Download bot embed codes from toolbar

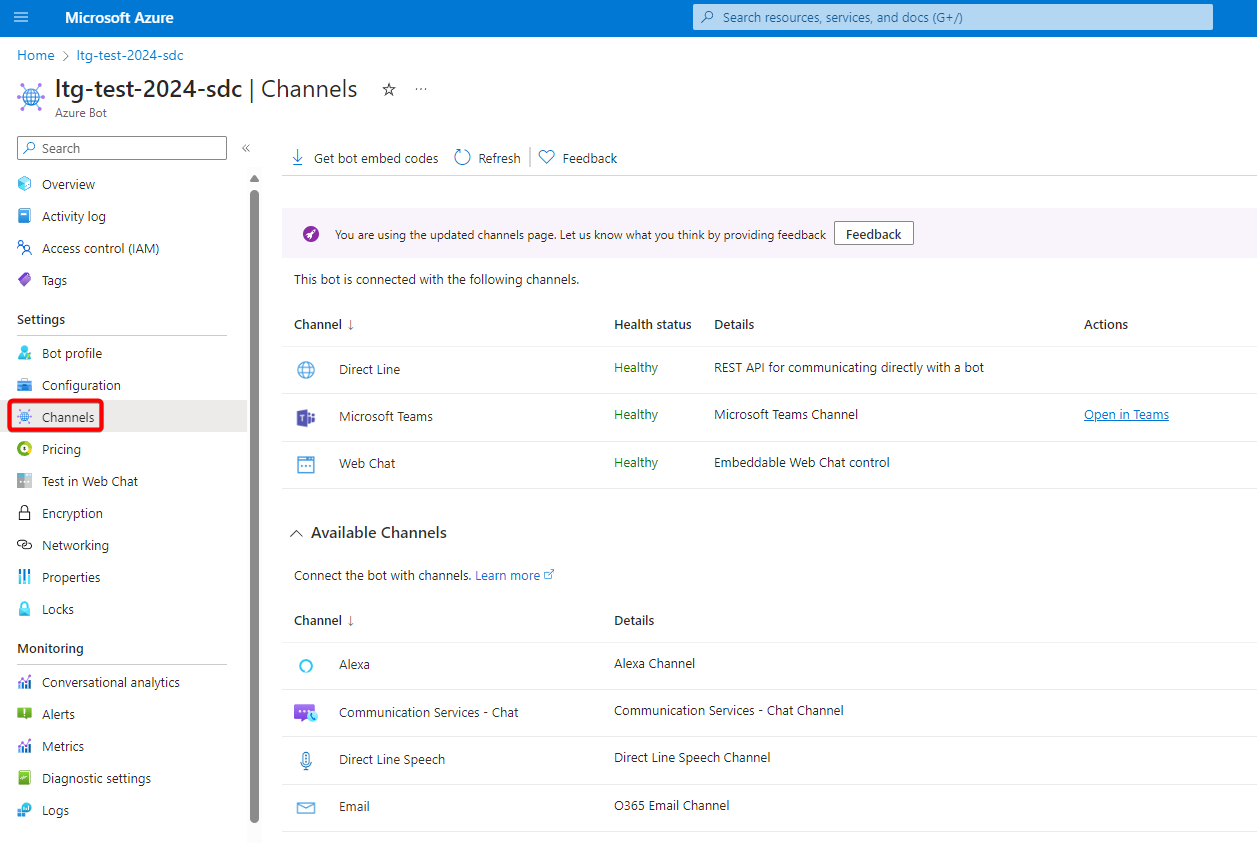[x=365, y=158]
